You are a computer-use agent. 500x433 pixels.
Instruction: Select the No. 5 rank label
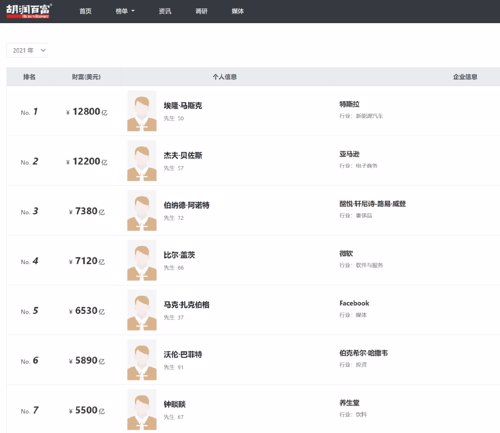click(x=29, y=311)
